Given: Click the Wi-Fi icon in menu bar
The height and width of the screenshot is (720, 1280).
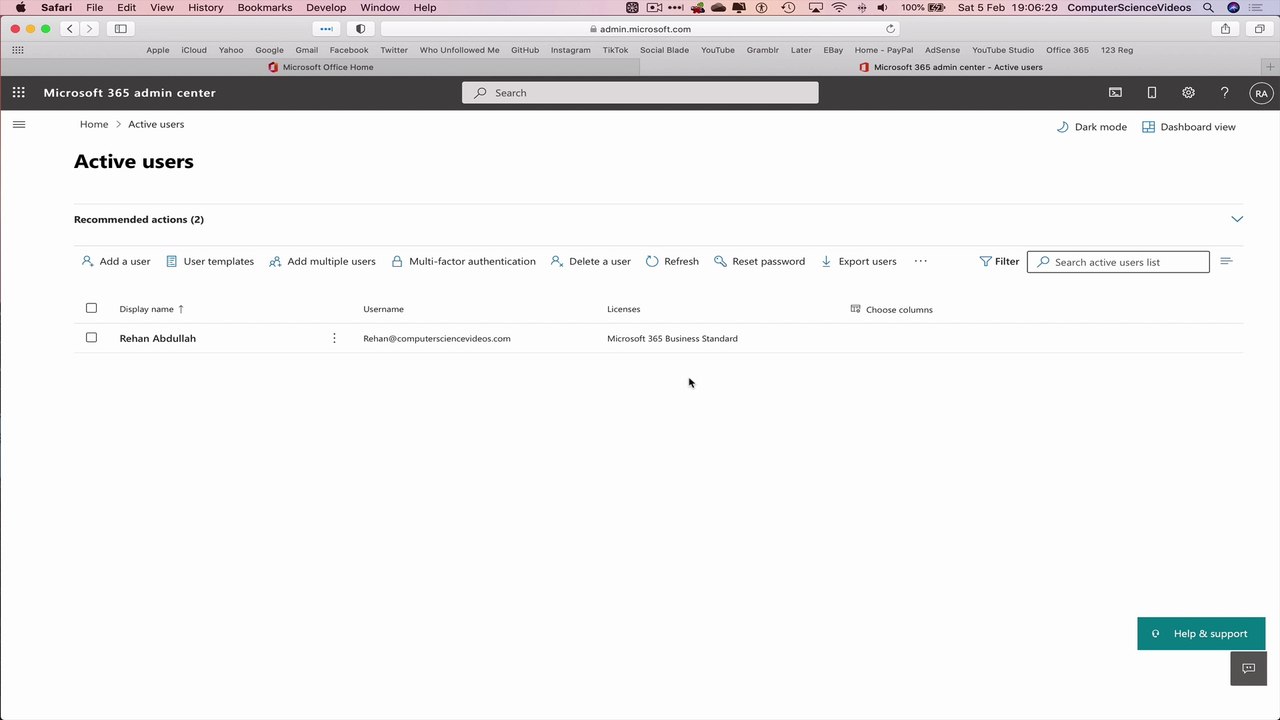Looking at the screenshot, I should (x=839, y=8).
